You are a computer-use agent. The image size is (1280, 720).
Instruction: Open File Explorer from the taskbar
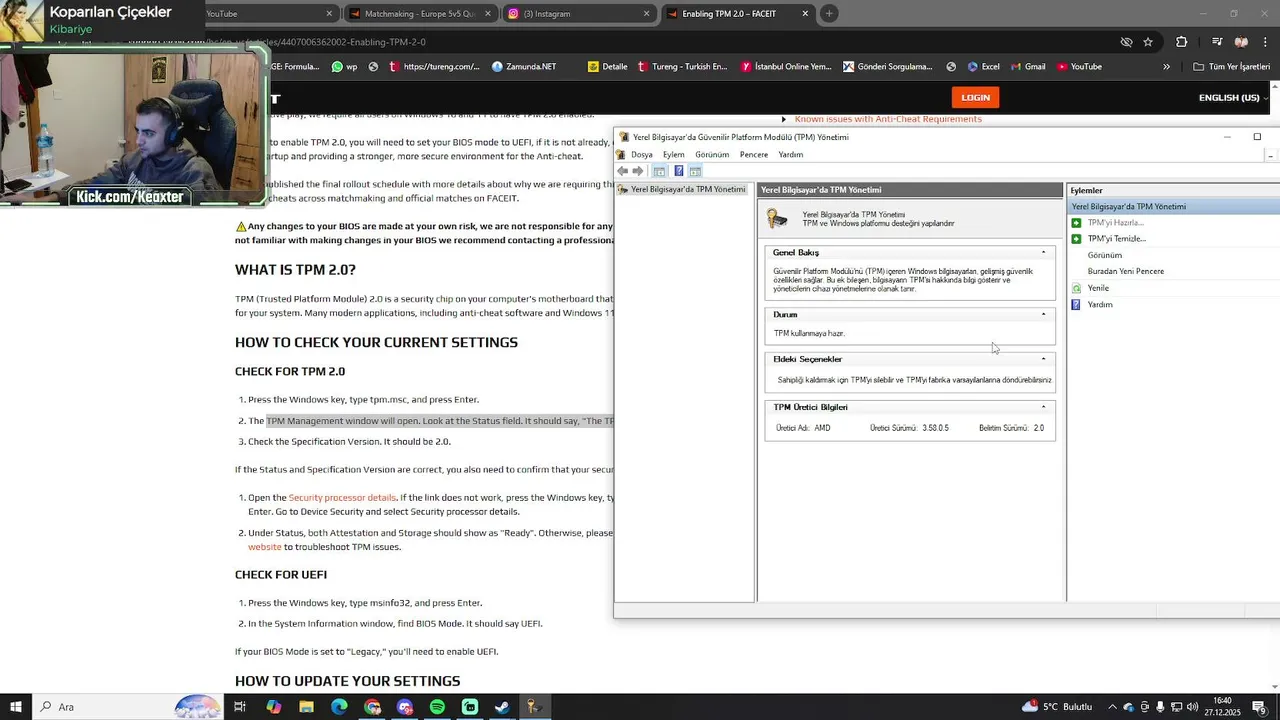pos(306,707)
